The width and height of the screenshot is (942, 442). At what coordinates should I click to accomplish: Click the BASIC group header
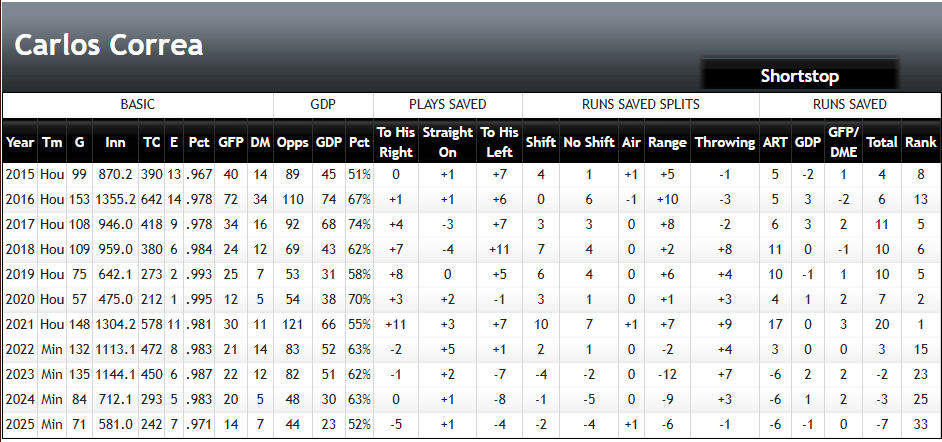point(137,104)
